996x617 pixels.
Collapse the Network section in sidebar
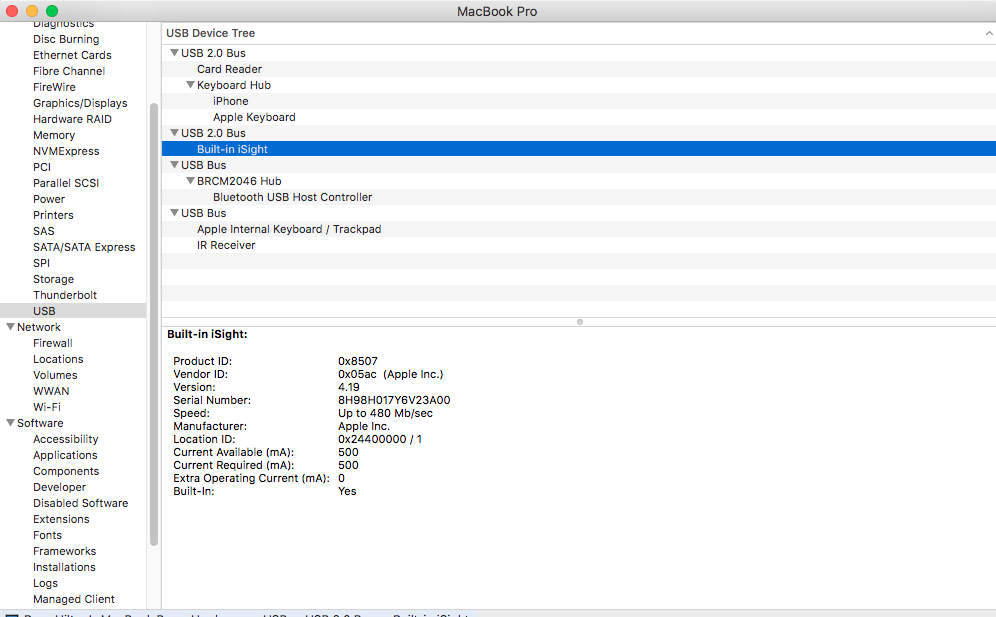click(10, 327)
